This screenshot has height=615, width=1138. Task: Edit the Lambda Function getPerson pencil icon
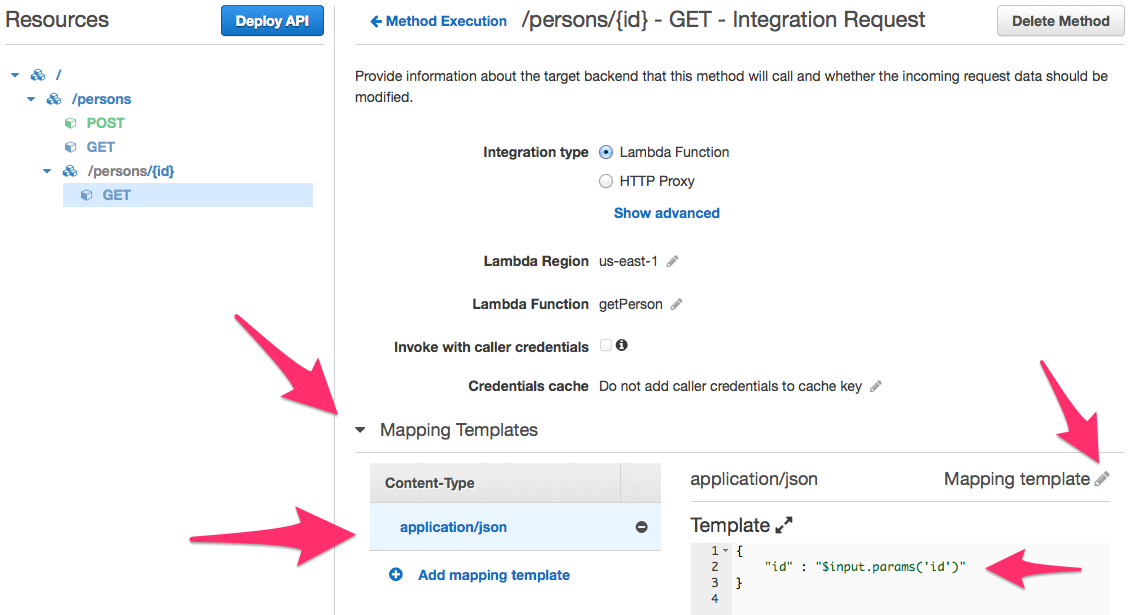click(677, 304)
